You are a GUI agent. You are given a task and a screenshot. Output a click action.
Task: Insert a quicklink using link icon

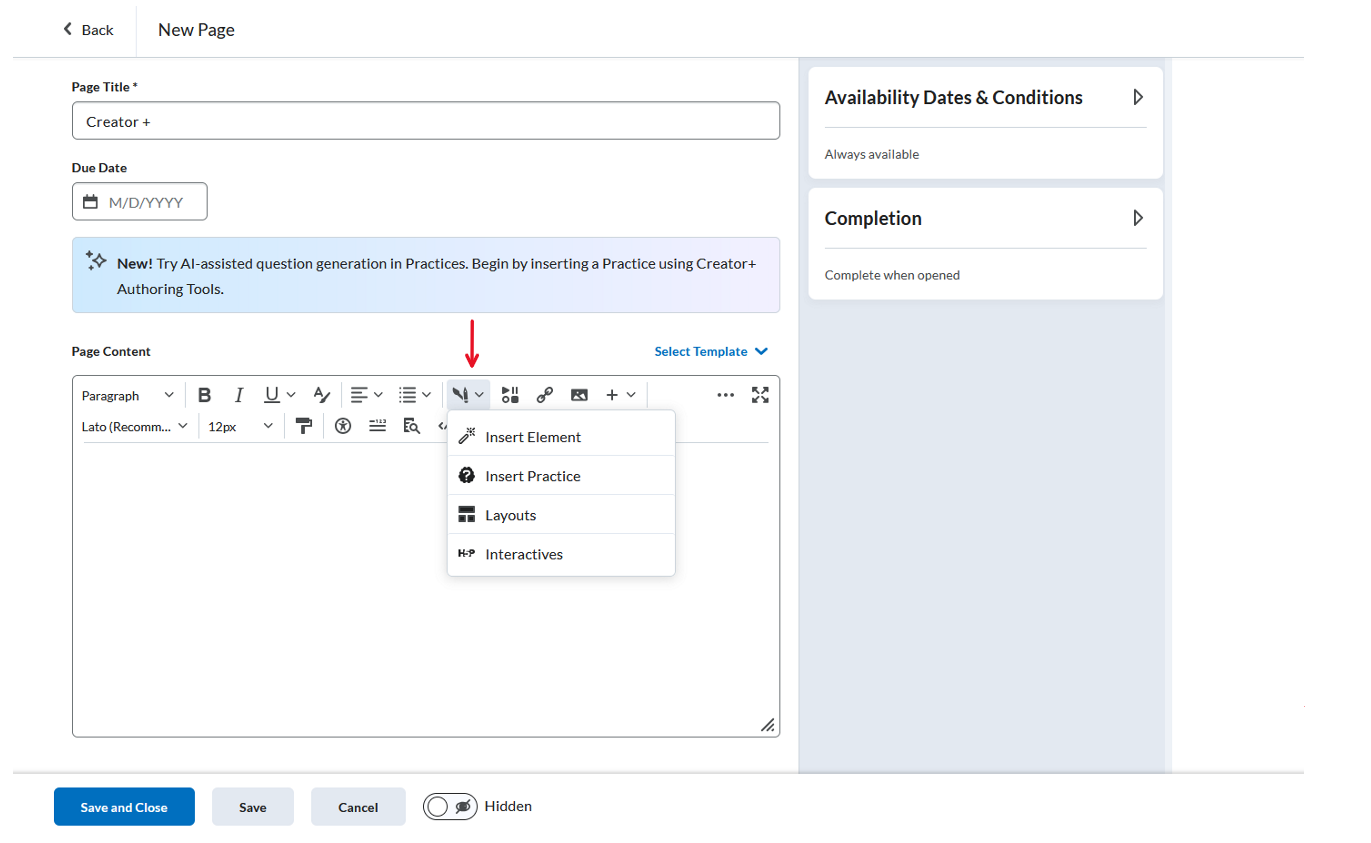544,395
